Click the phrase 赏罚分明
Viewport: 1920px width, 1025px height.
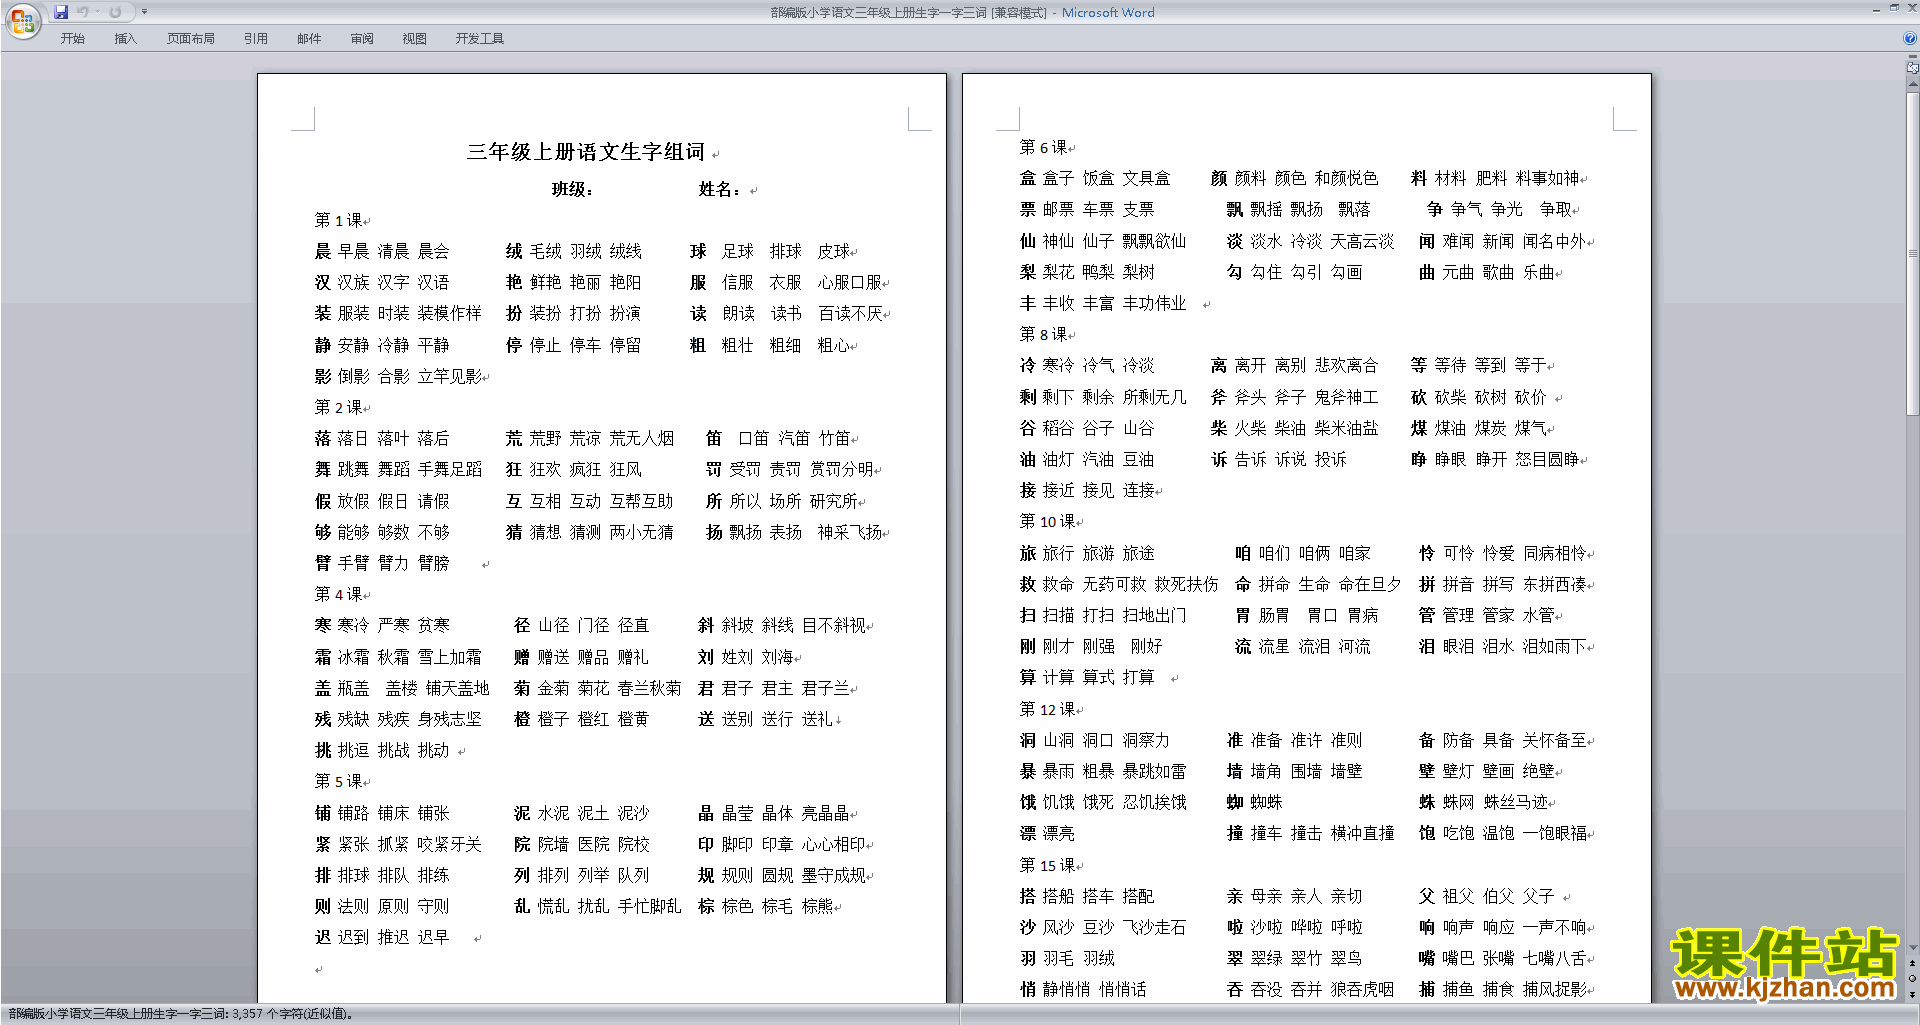tap(842, 470)
